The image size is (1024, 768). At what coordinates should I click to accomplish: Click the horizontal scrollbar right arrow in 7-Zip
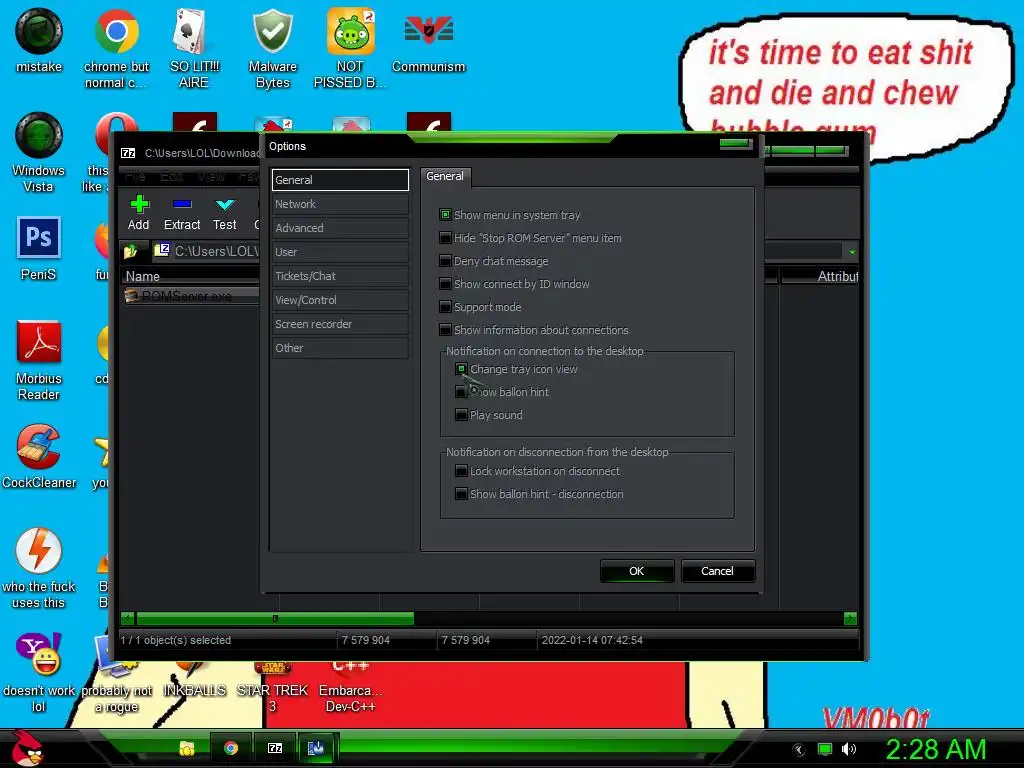point(850,618)
